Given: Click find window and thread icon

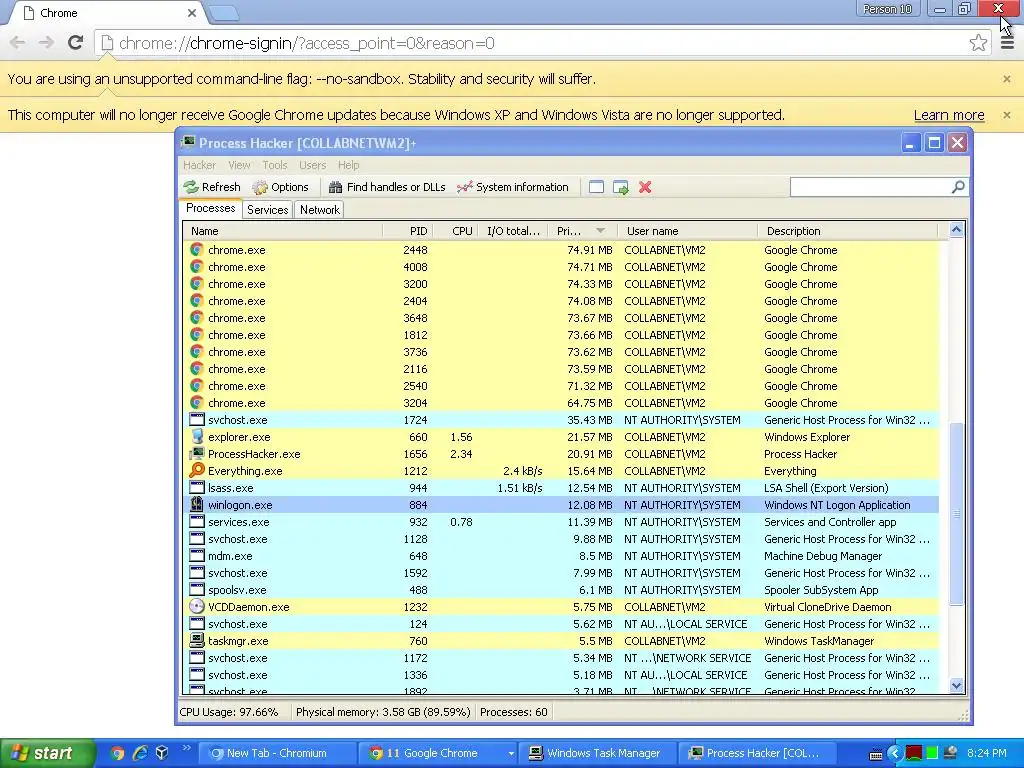Looking at the screenshot, I should click(621, 187).
